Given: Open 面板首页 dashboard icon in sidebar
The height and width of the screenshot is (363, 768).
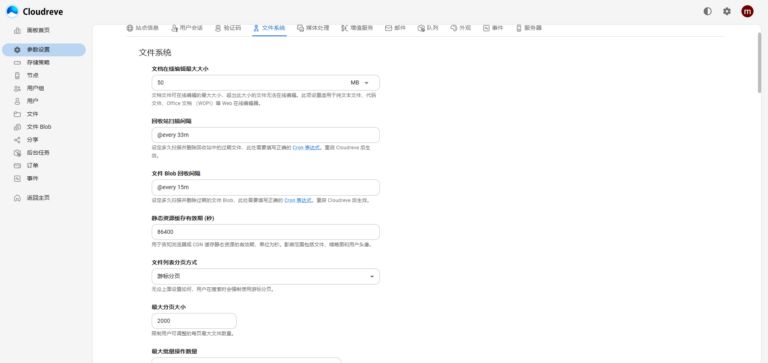Looking at the screenshot, I should pyautogui.click(x=18, y=30).
